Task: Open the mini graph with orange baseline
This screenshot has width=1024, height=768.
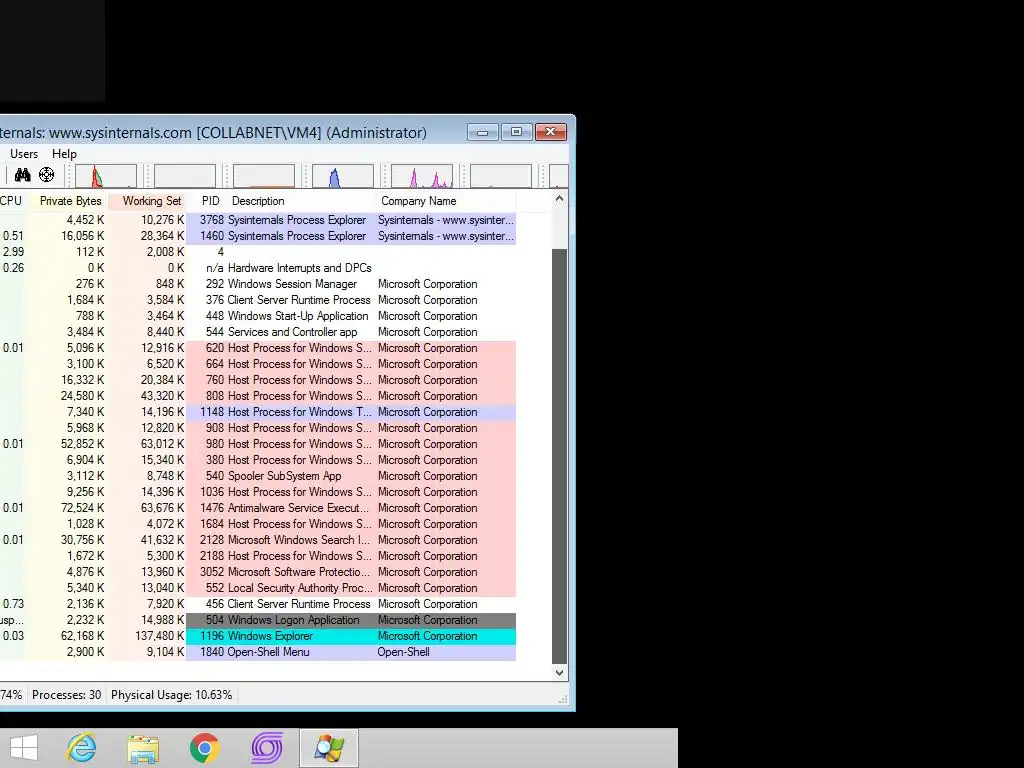Action: pyautogui.click(x=264, y=176)
